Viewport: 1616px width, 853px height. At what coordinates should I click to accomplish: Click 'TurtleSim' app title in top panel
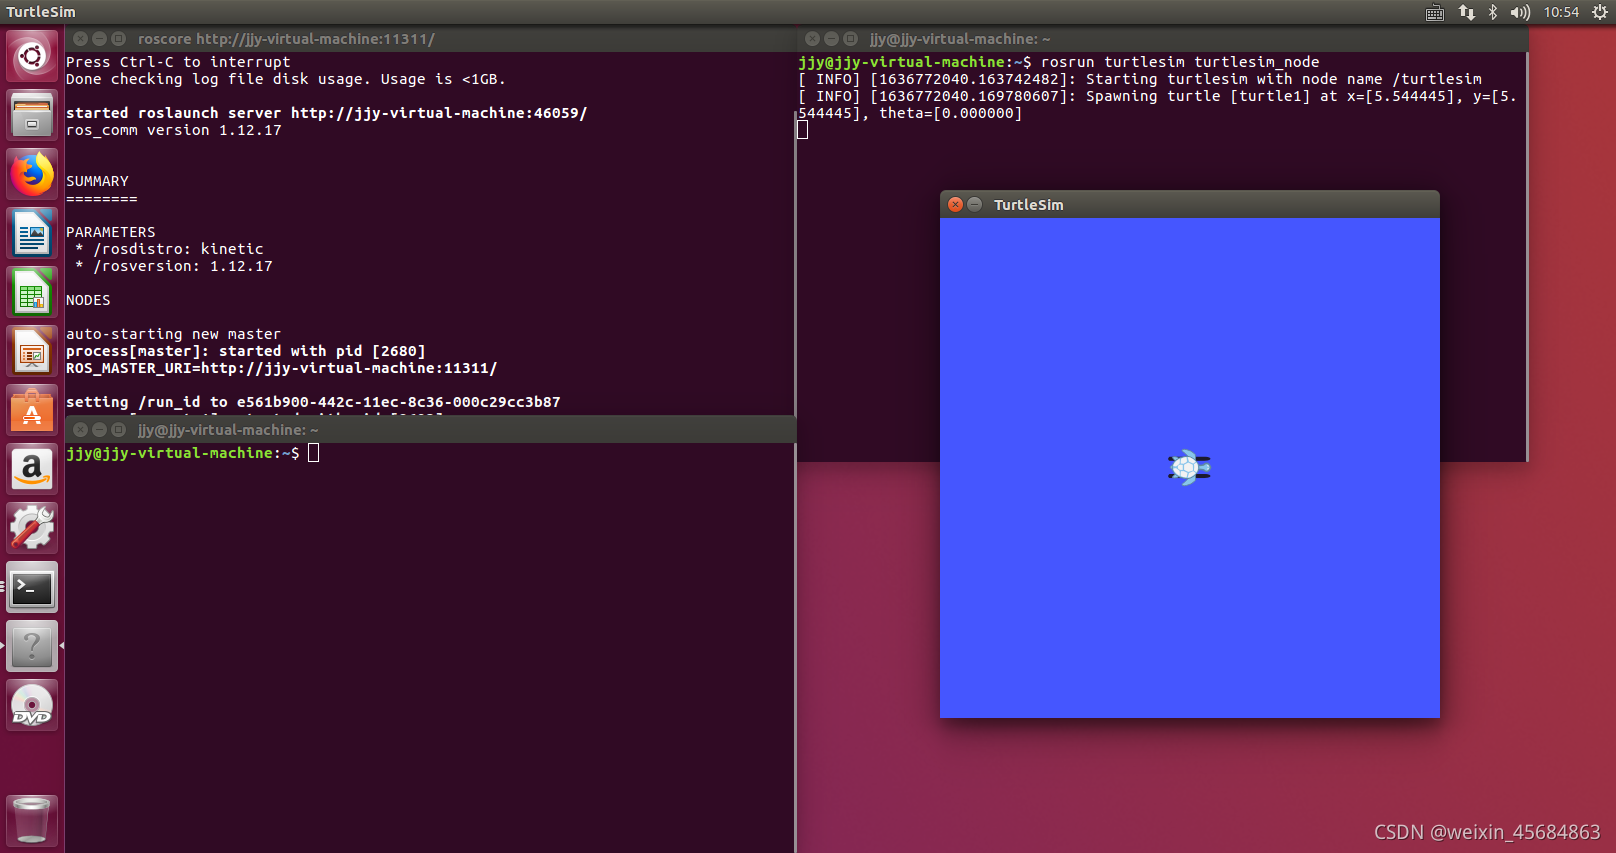click(x=41, y=12)
